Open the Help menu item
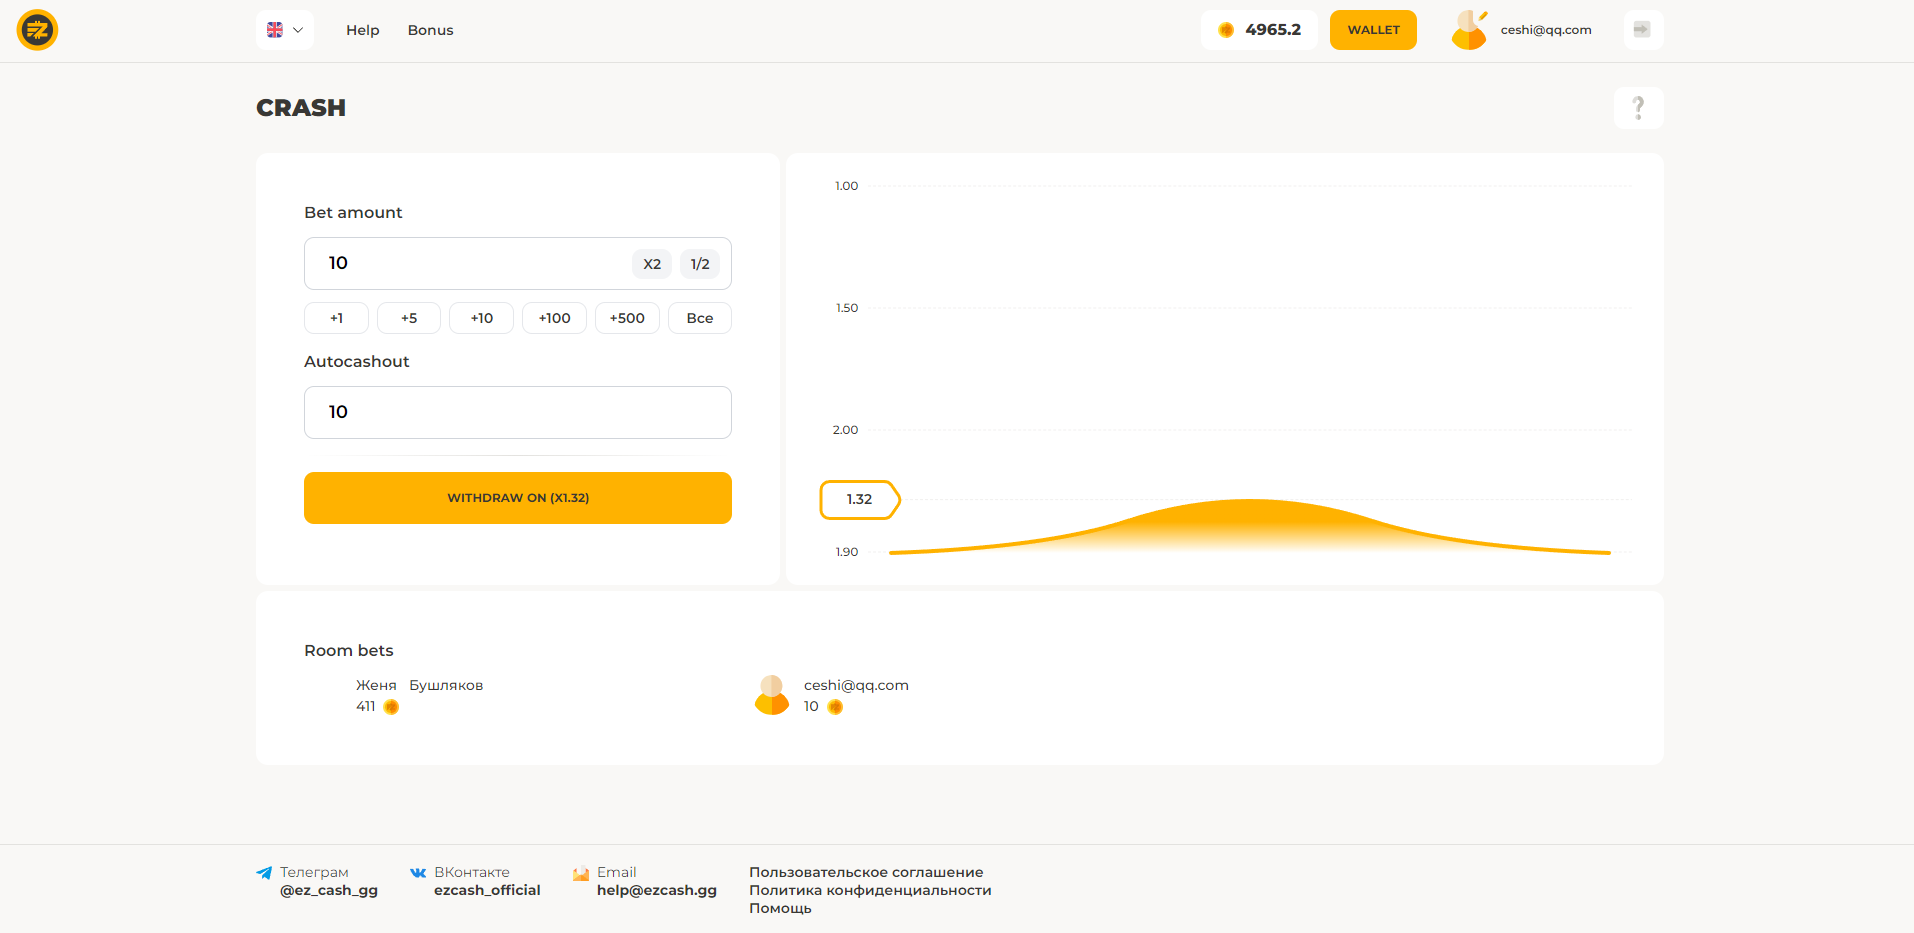 362,30
